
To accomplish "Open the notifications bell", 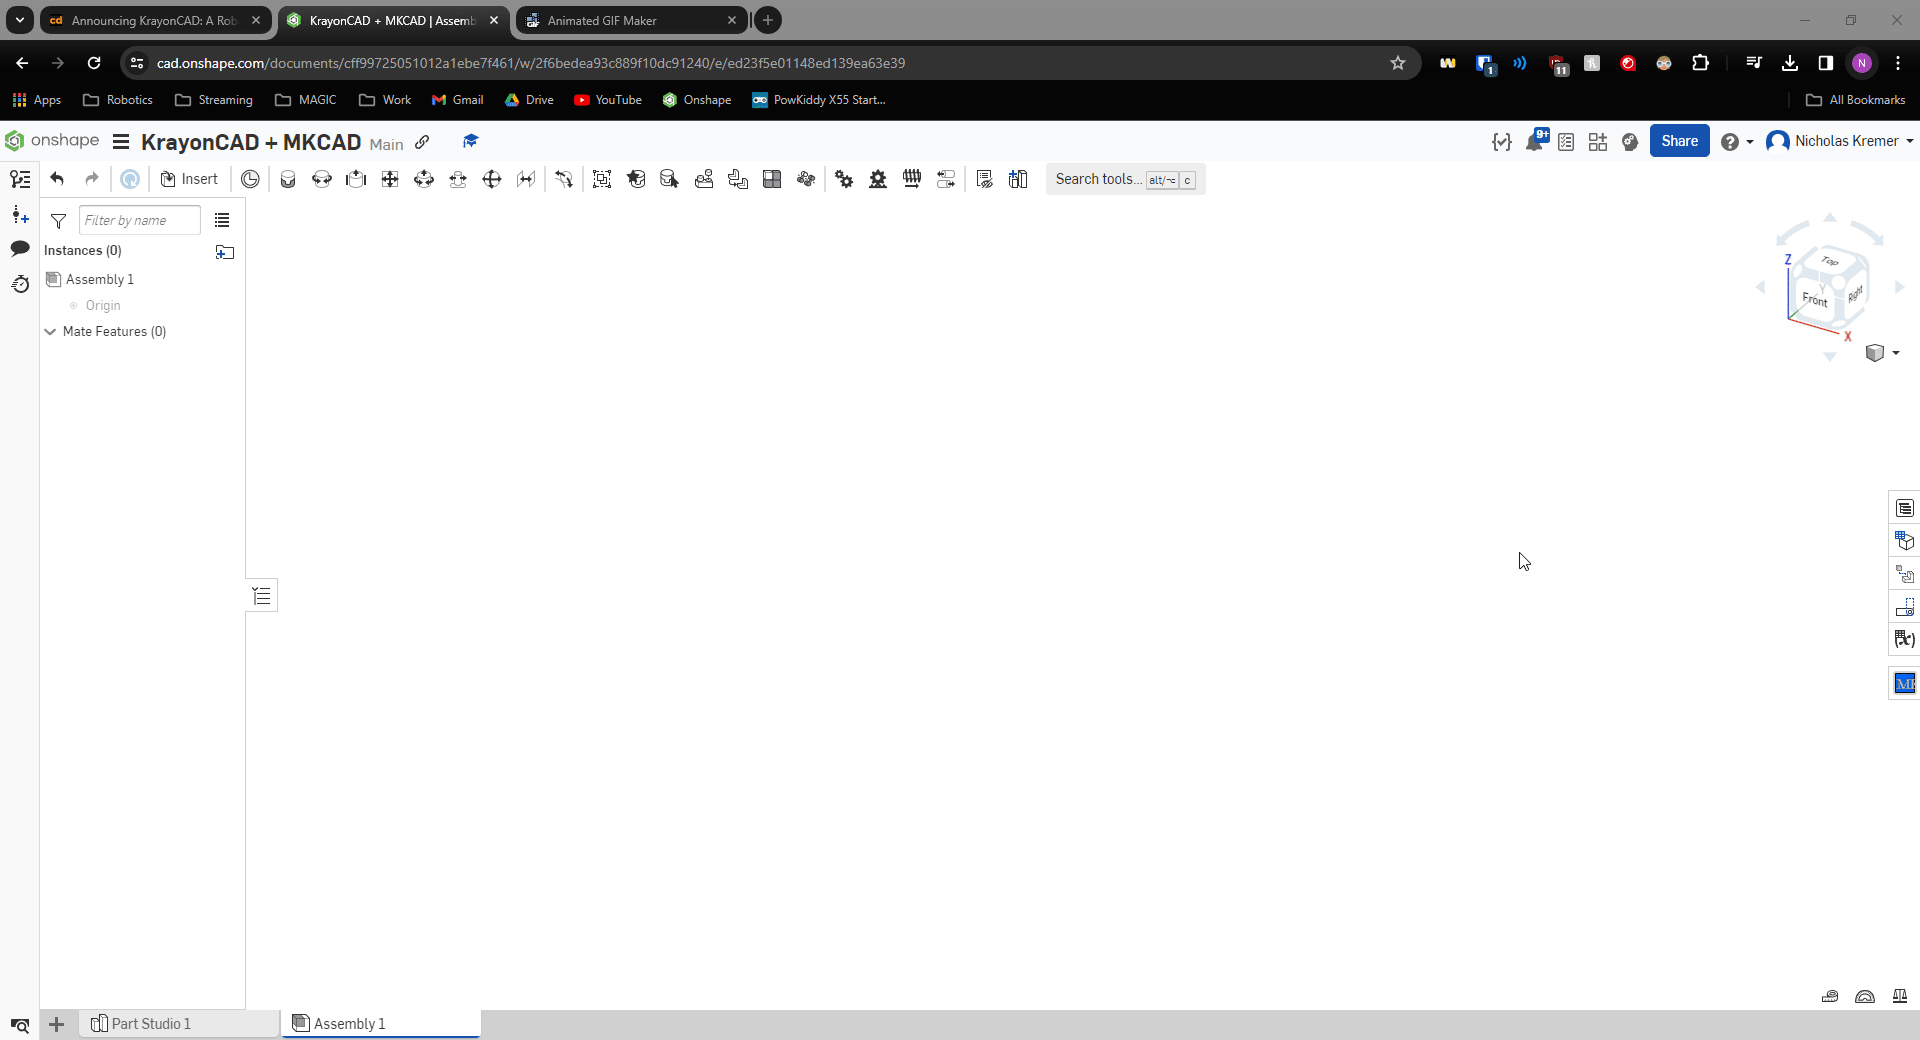I will point(1534,142).
